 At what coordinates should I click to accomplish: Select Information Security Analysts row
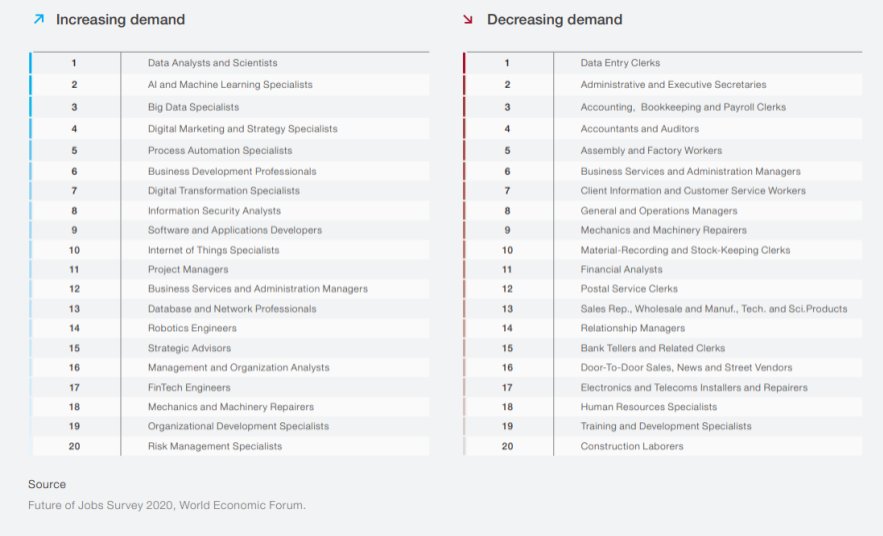tap(230, 211)
